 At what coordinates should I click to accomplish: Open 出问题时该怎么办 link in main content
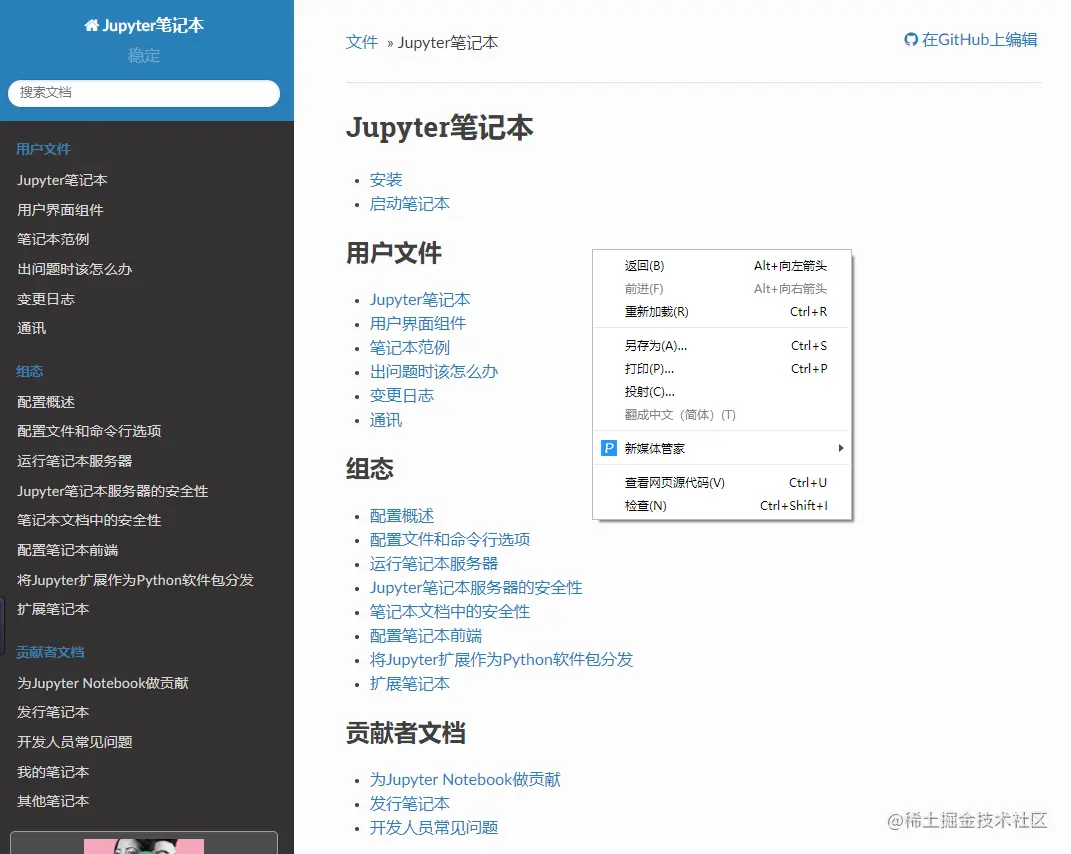pyautogui.click(x=434, y=372)
